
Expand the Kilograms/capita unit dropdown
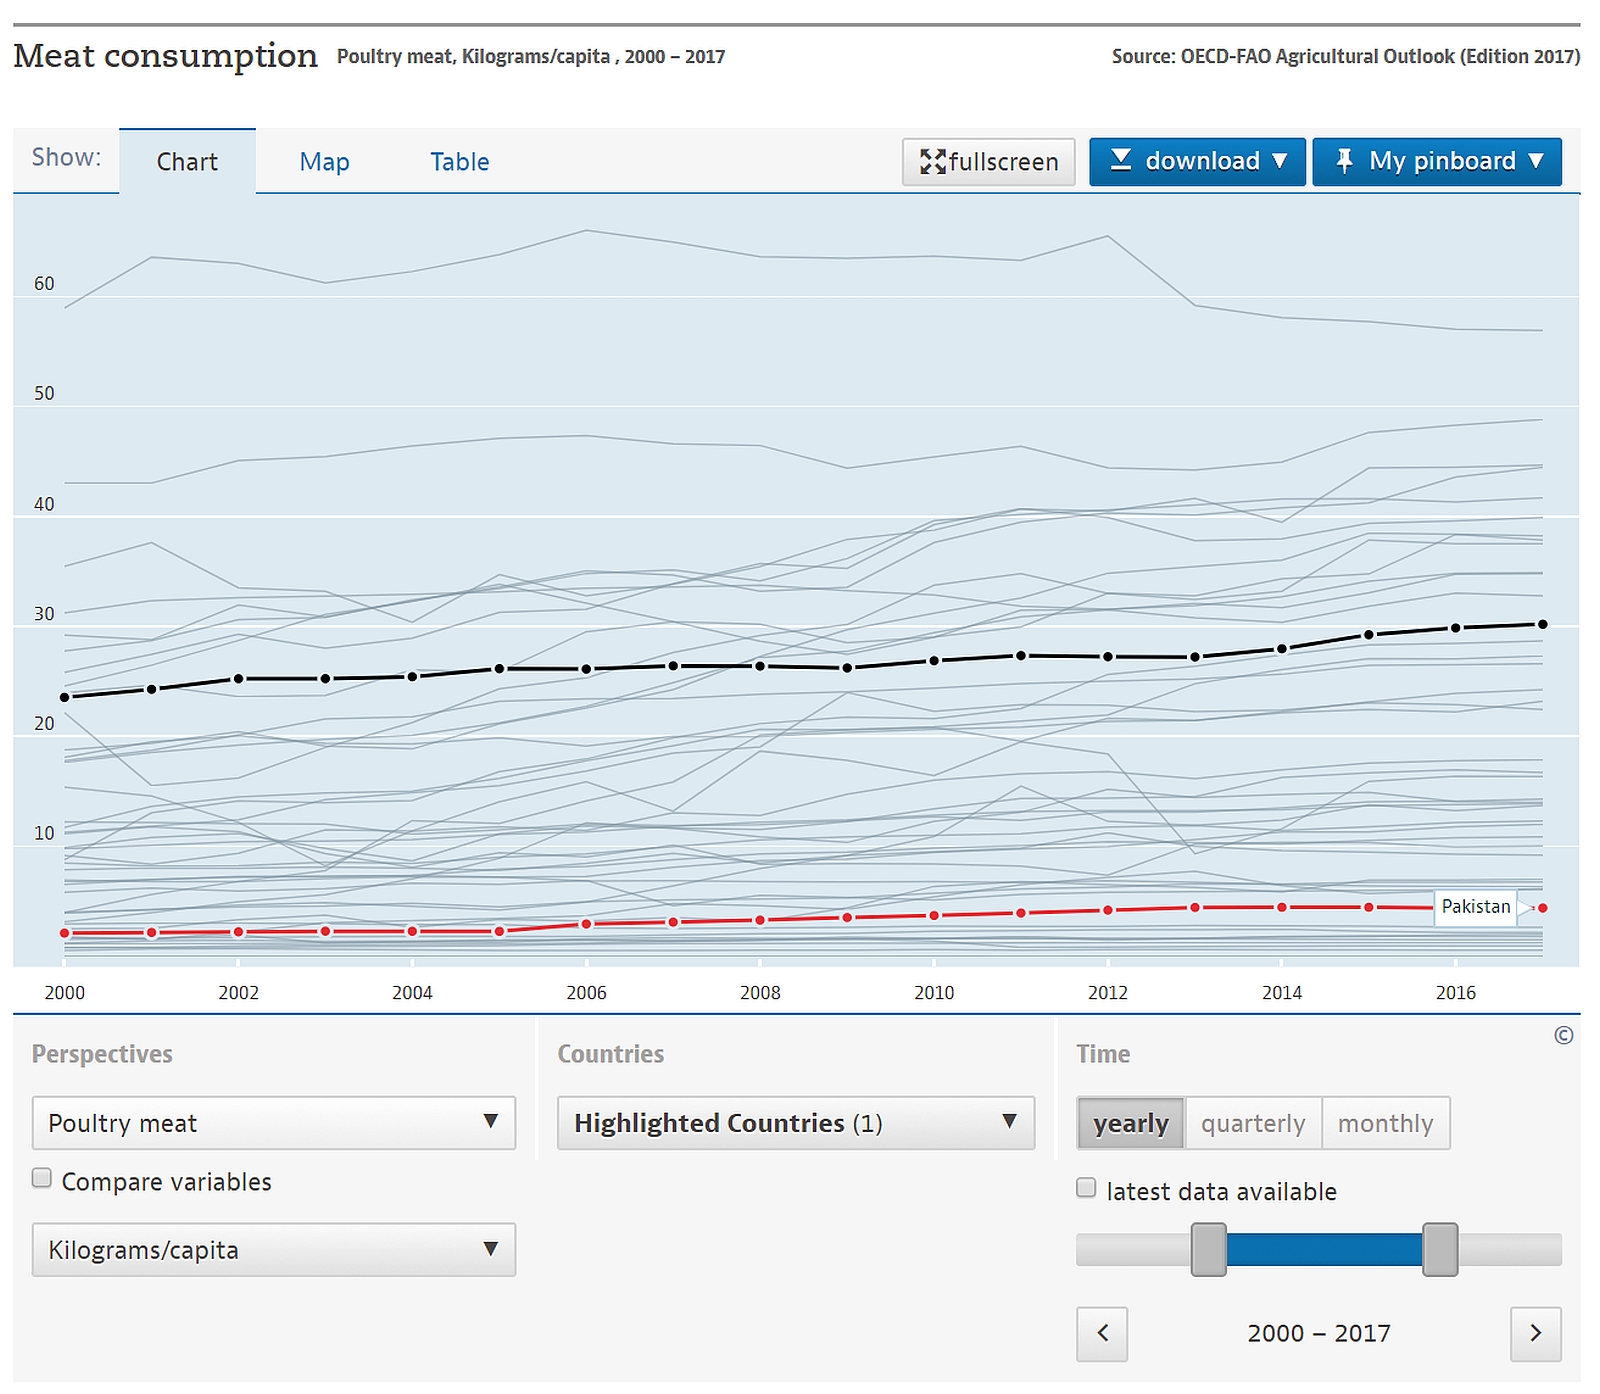(274, 1249)
